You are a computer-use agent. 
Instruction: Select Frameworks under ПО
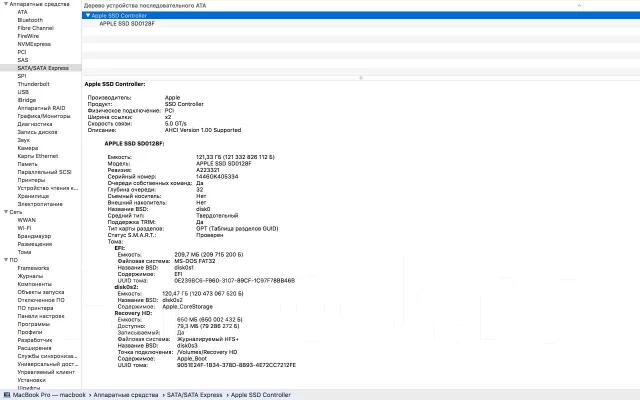(x=33, y=268)
